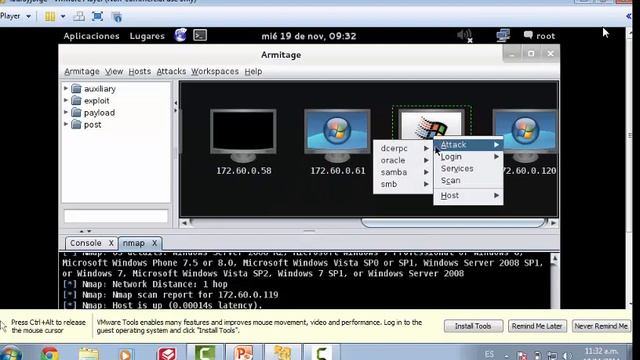Screen dimensions: 640x360
Task: Close the Console tab
Action: (111, 243)
